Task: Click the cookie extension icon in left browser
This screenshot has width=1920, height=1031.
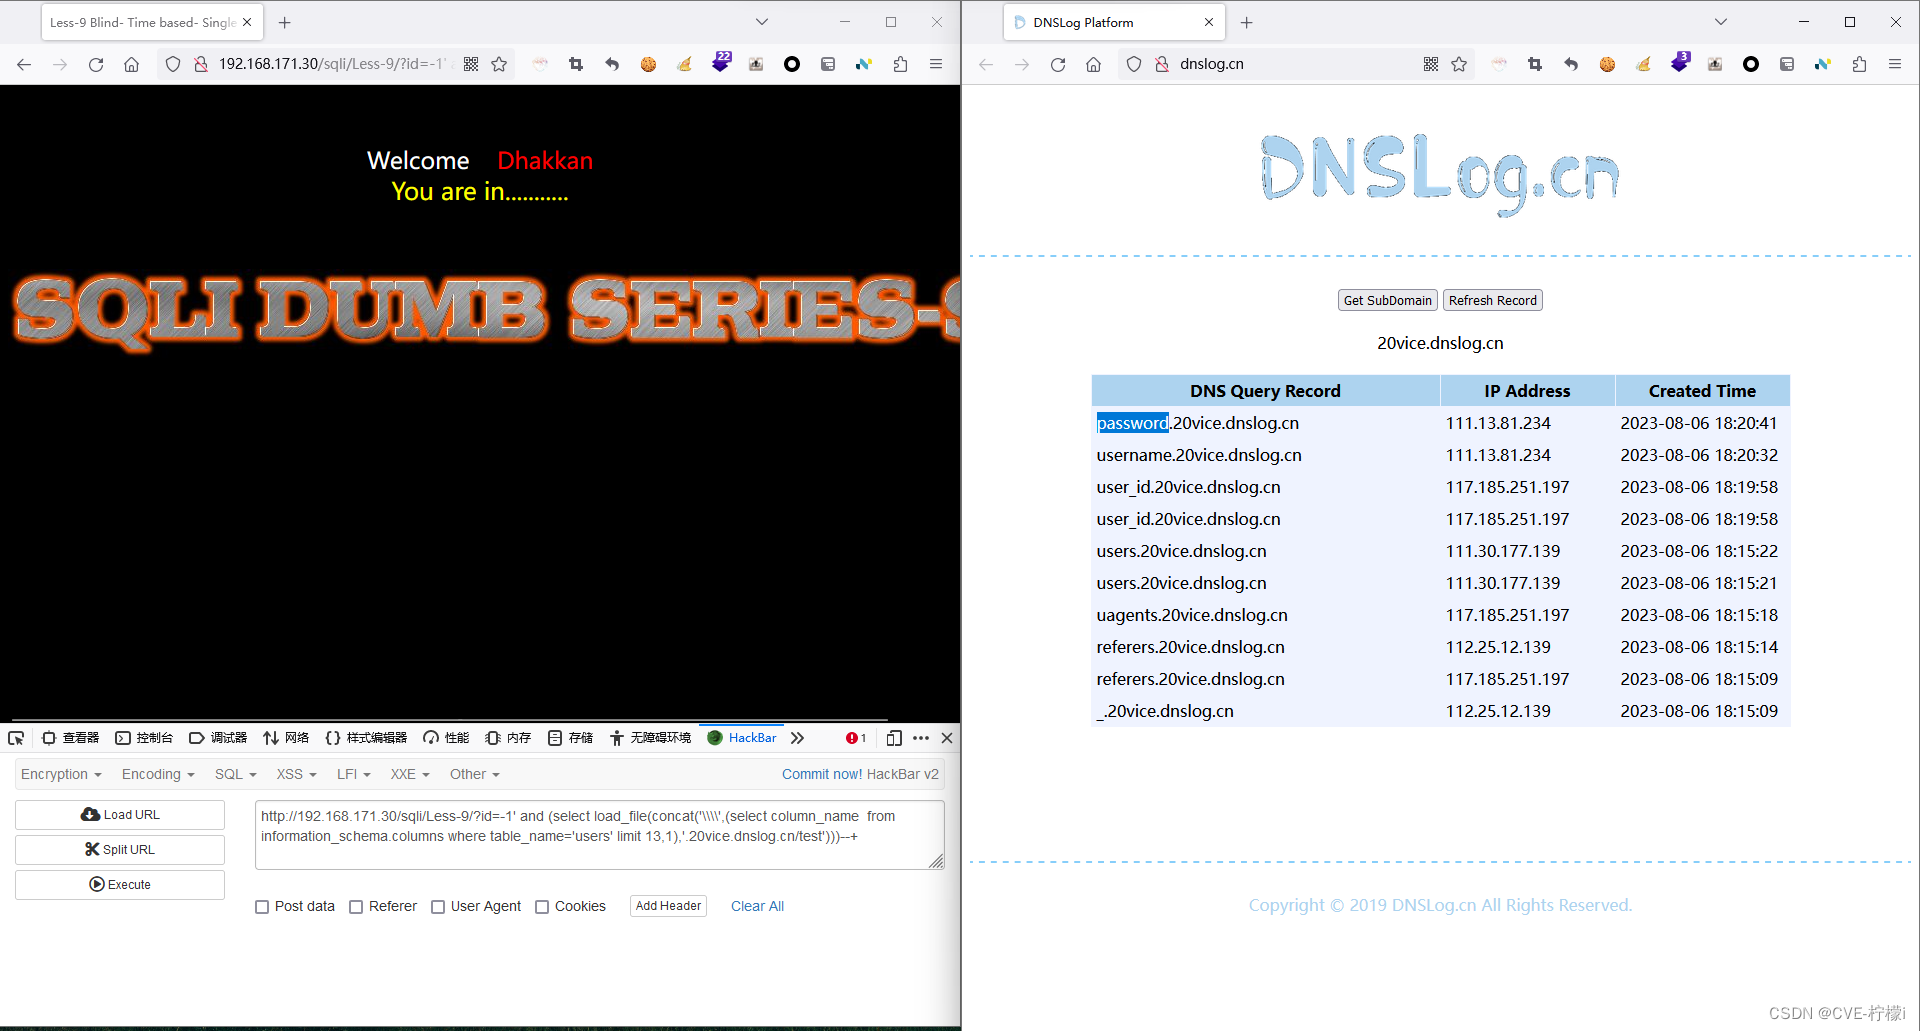Action: 648,64
